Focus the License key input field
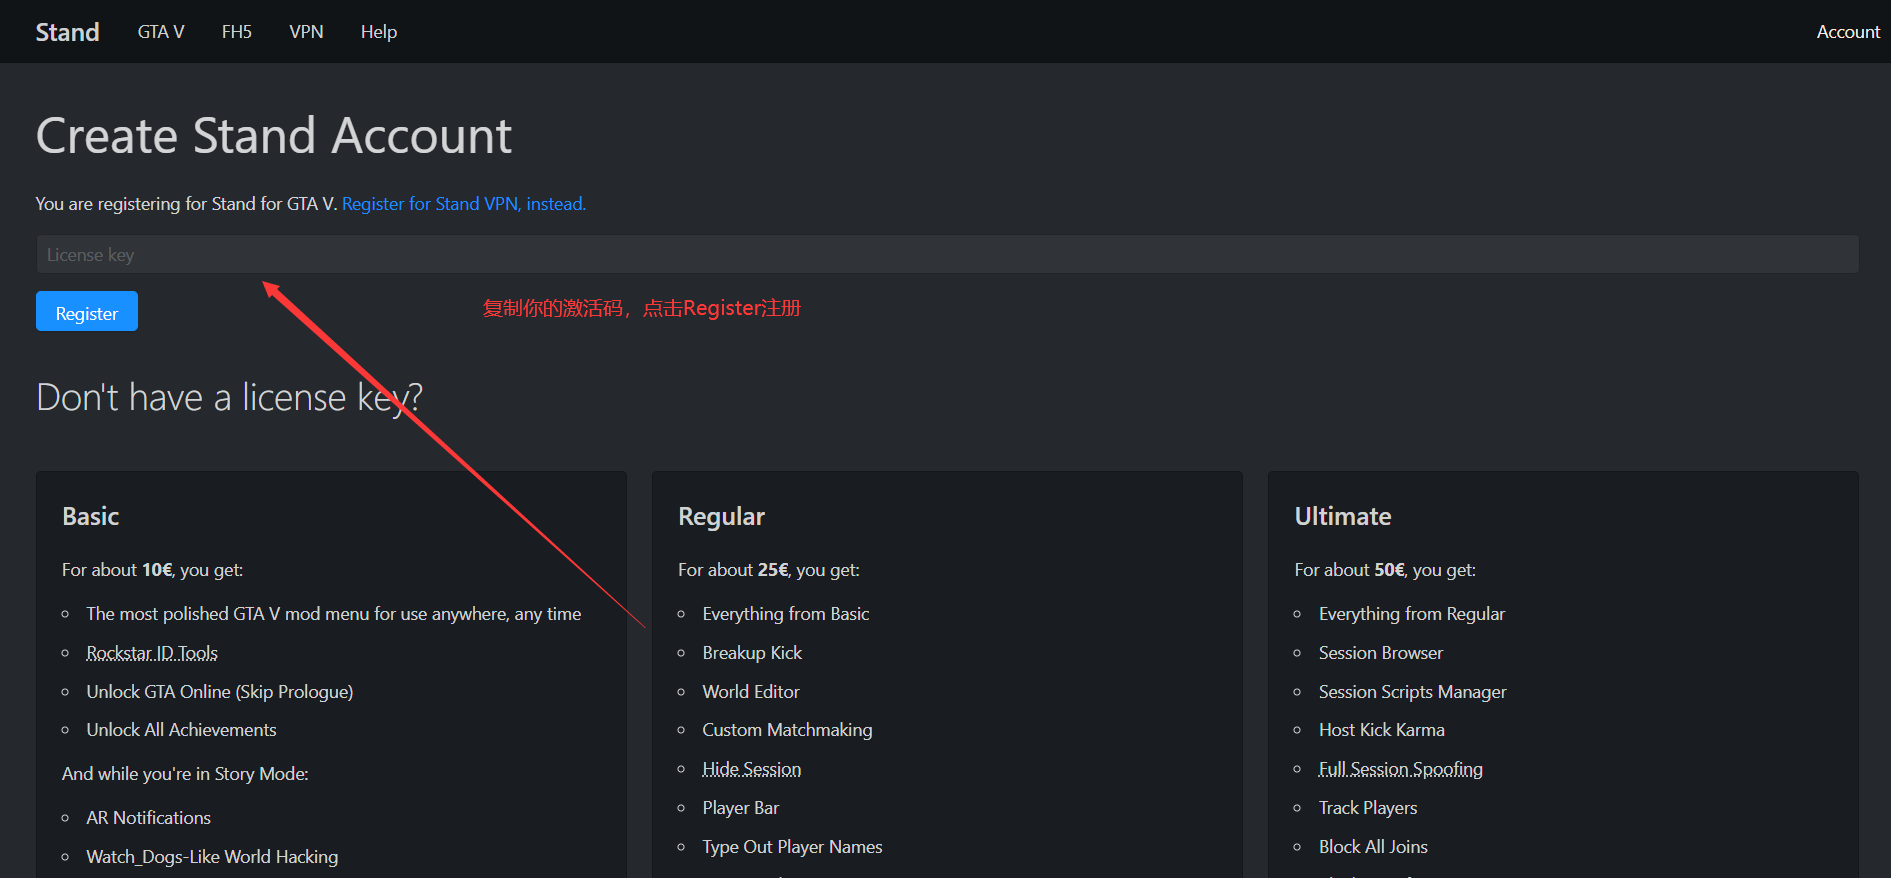 947,254
